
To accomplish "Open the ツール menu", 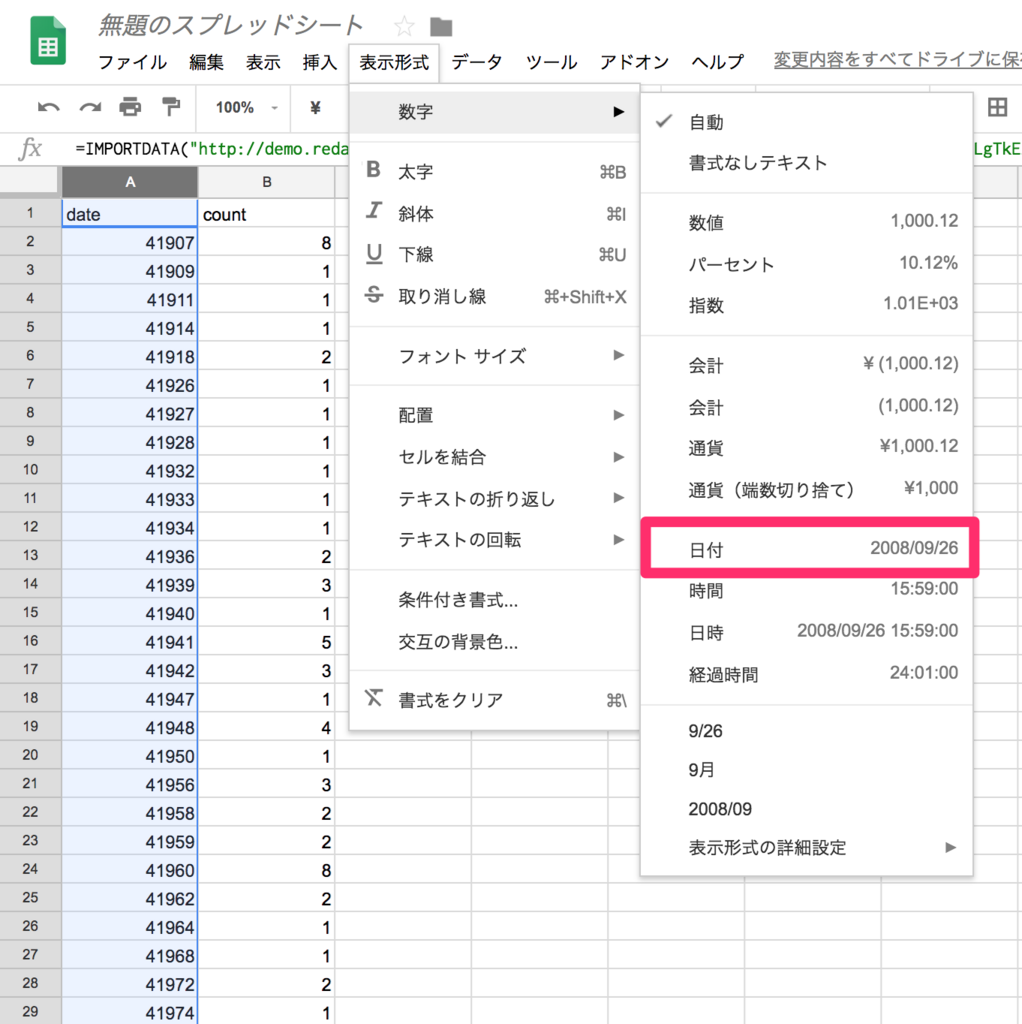I will (551, 62).
